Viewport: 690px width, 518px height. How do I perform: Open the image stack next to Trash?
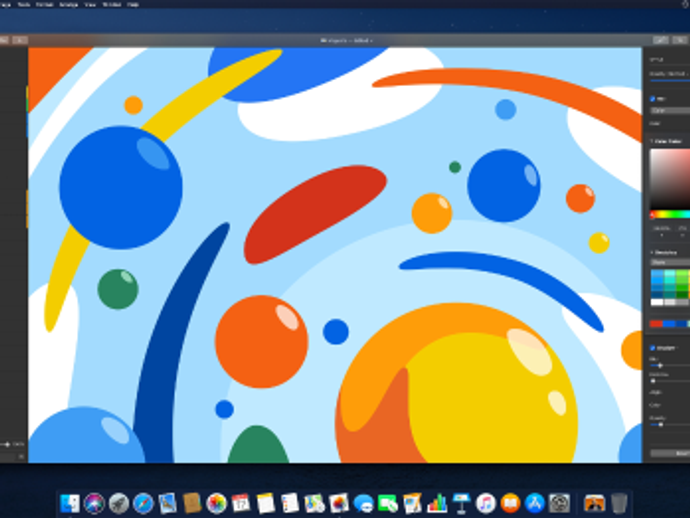point(594,503)
